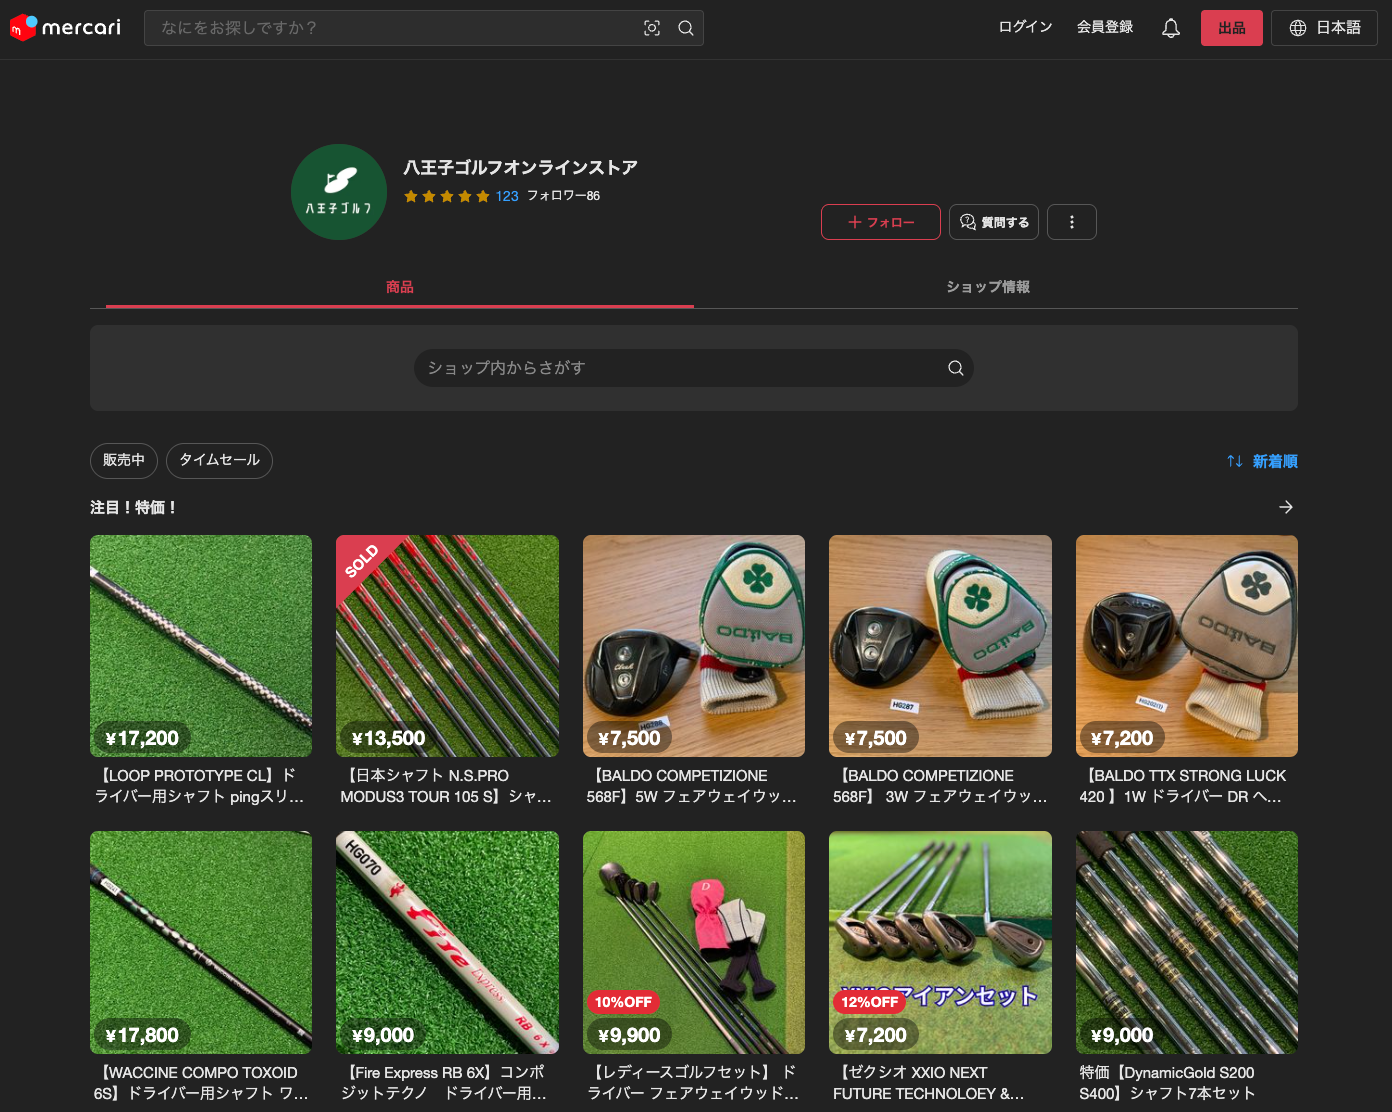Switch to the ショップ情報 tab
1392x1112 pixels.
pyautogui.click(x=988, y=287)
